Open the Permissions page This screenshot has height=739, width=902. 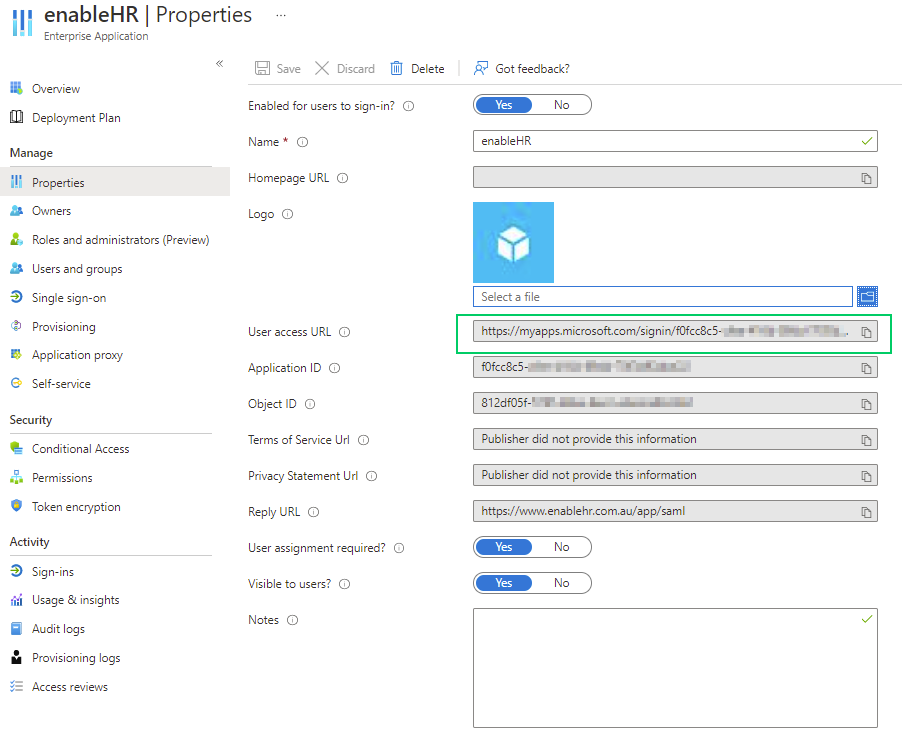coord(62,477)
